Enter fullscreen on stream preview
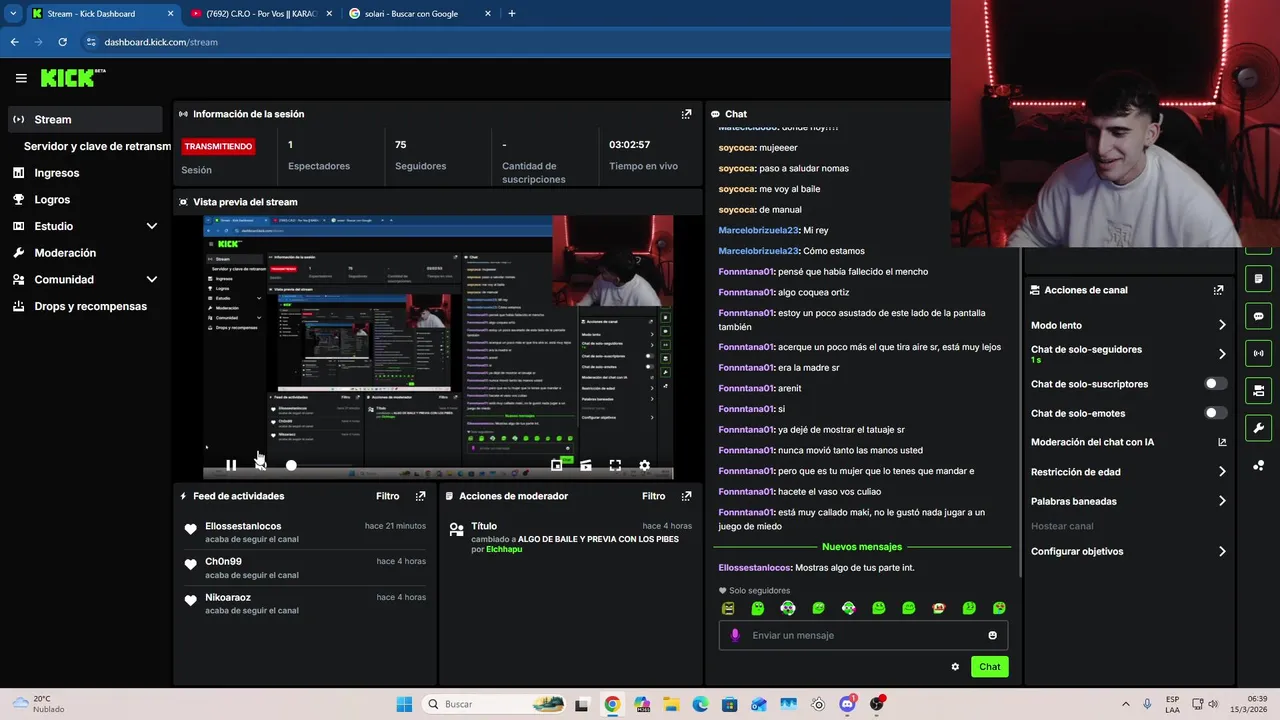The width and height of the screenshot is (1280, 720). pos(615,465)
